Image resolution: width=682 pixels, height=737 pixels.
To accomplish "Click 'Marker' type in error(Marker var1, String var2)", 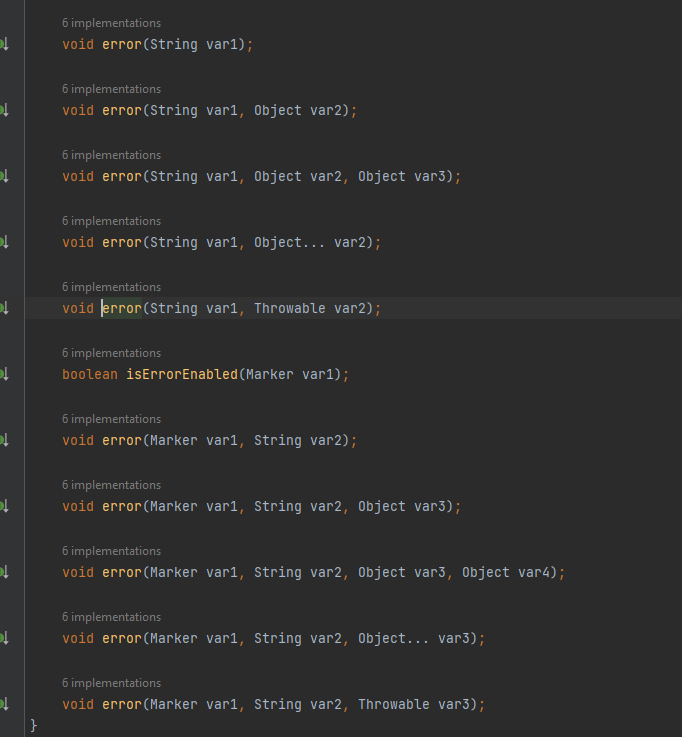I will (x=173, y=440).
